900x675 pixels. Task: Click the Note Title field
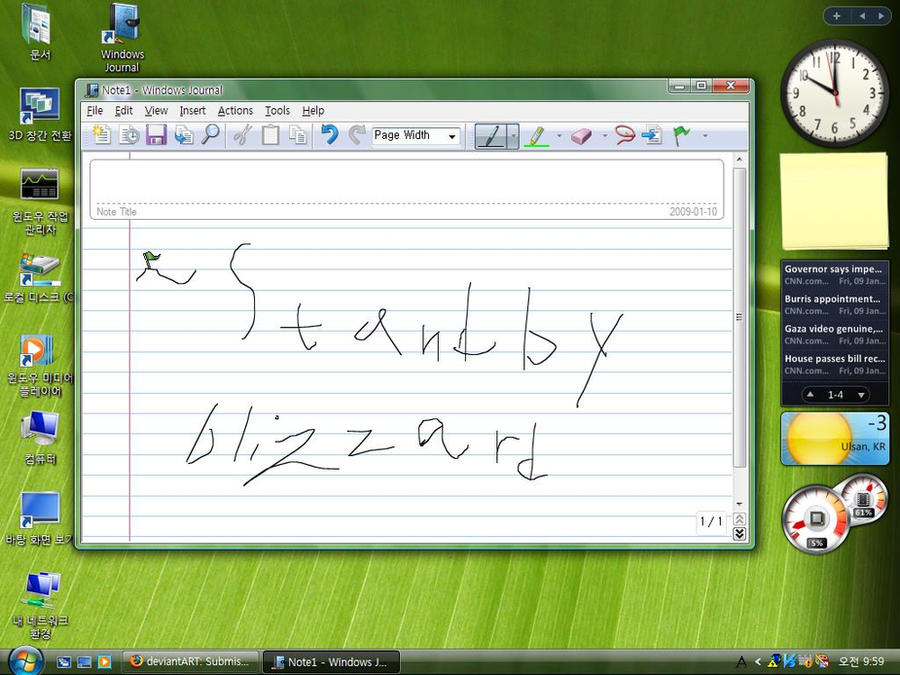406,189
